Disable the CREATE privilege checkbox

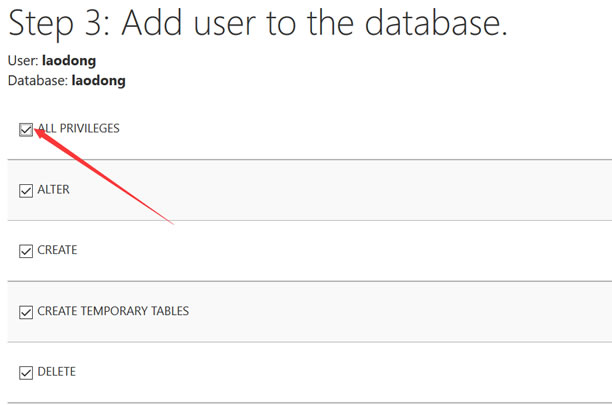[x=26, y=251]
